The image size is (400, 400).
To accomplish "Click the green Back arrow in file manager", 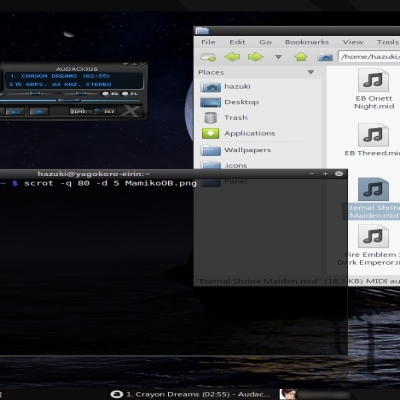I will coord(232,57).
